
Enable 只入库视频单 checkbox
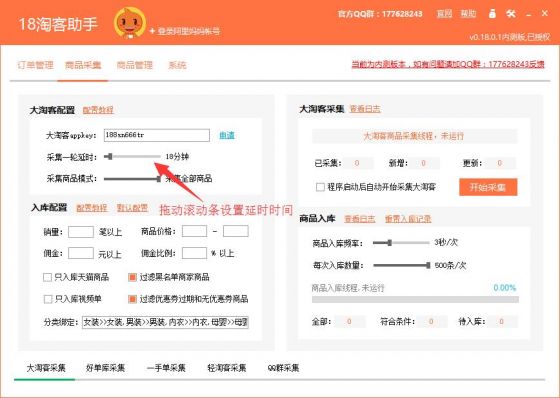(x=48, y=299)
